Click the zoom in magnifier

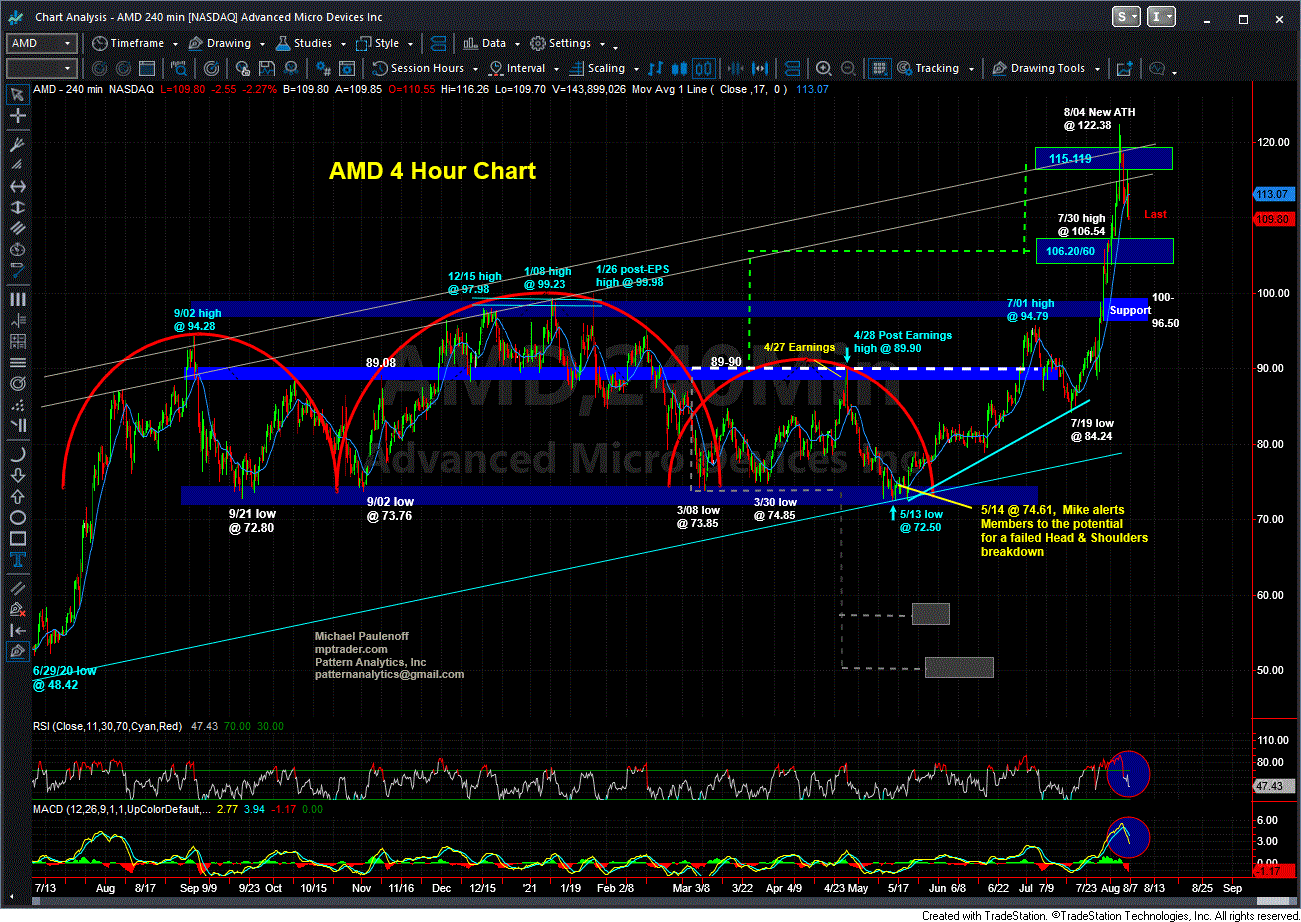point(824,68)
